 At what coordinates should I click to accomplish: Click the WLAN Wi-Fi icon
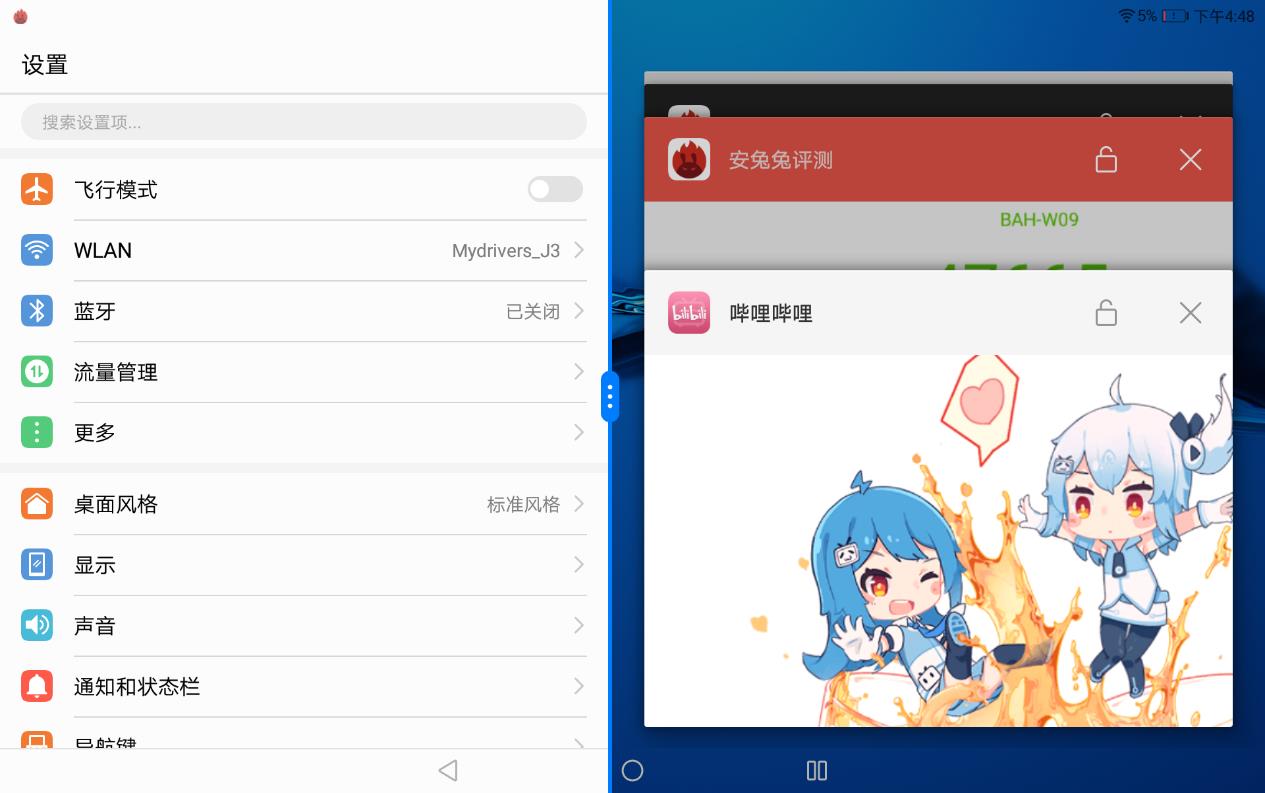tap(37, 250)
